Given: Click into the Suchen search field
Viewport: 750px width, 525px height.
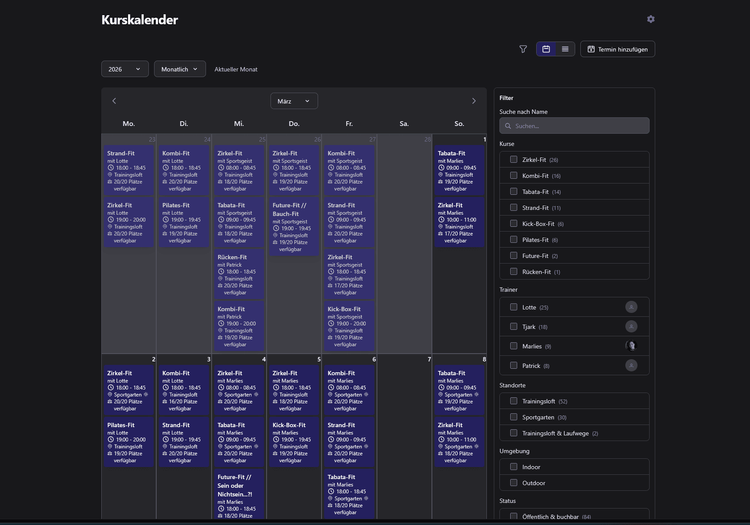Looking at the screenshot, I should pos(575,126).
